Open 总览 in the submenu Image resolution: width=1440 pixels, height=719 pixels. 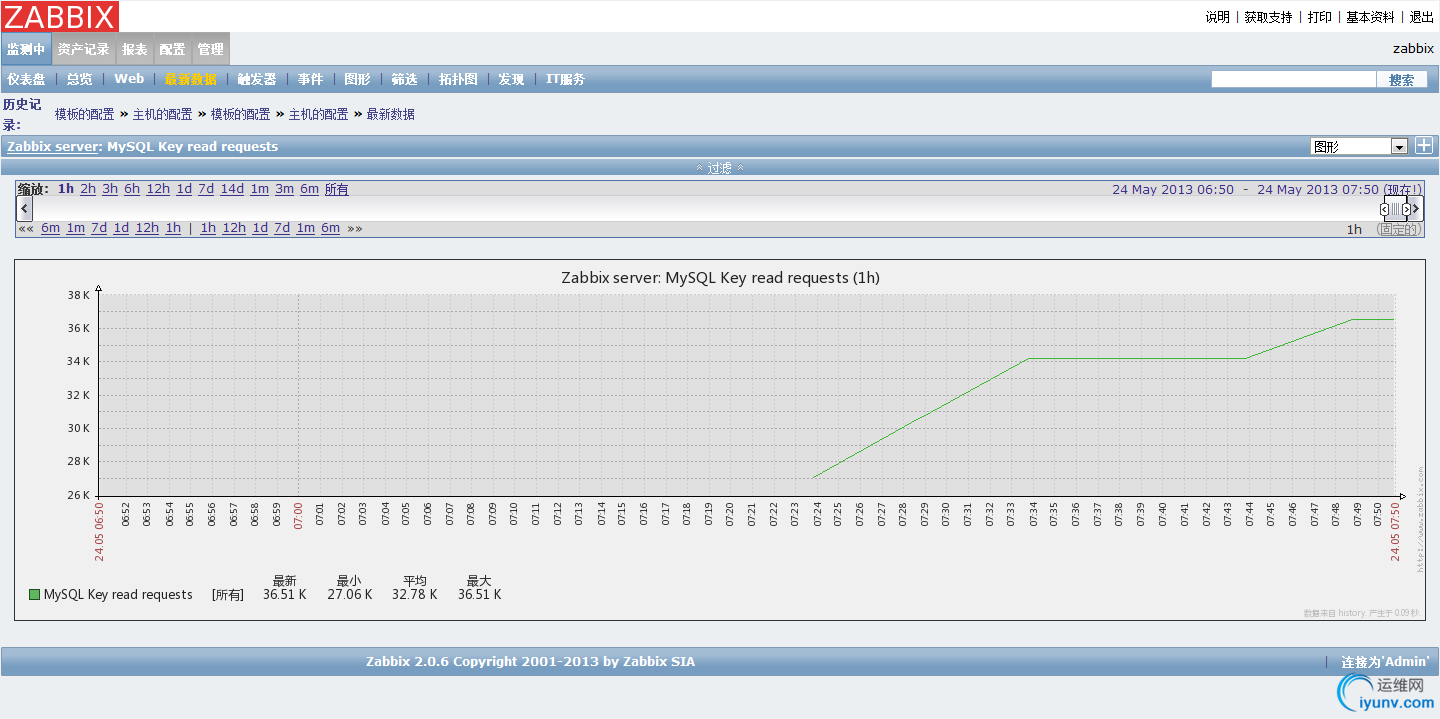point(80,79)
